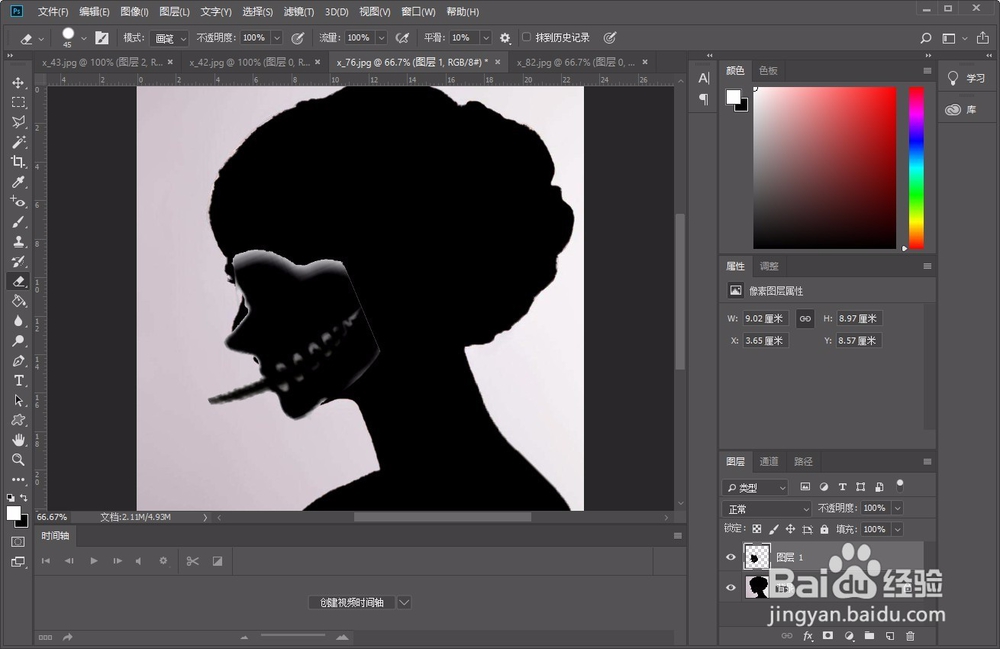Open the eraser mode 画笔 dropdown
Screen dimensions: 1000x649
pos(170,38)
